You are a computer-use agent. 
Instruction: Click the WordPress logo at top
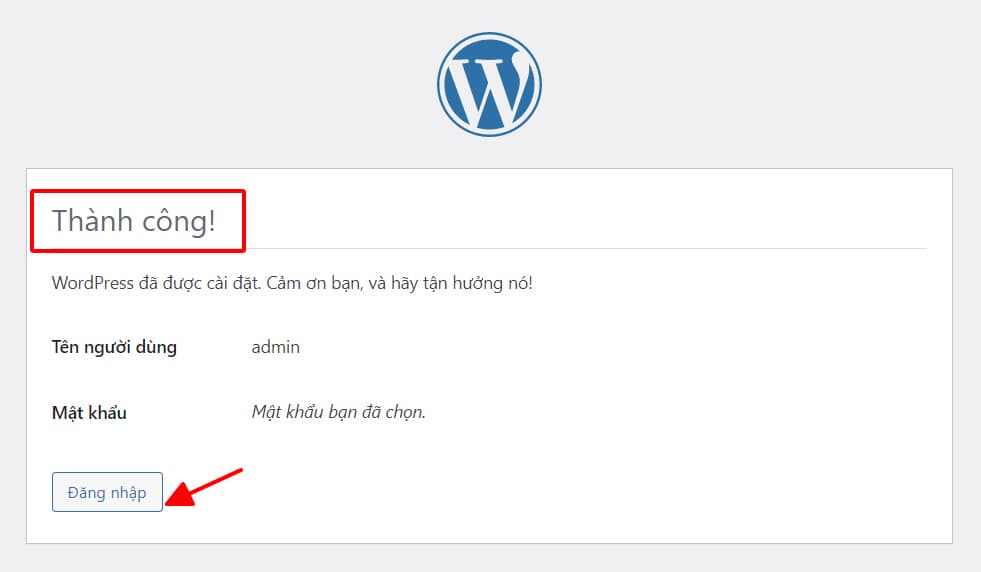click(489, 84)
